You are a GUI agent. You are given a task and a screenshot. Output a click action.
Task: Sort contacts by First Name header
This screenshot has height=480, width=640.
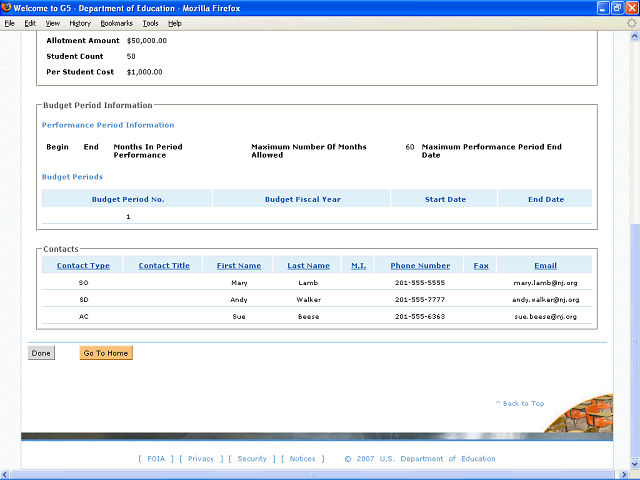pyautogui.click(x=239, y=266)
